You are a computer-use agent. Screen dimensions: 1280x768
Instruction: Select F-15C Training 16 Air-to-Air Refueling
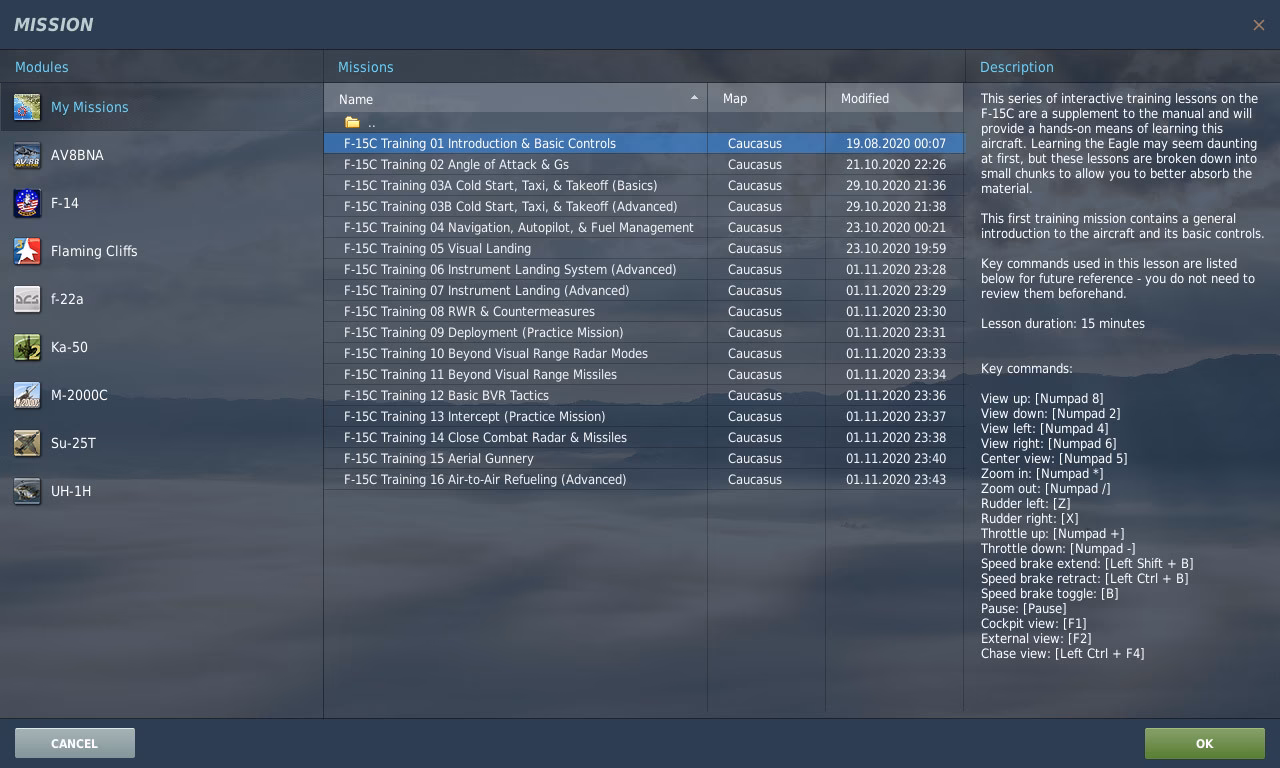click(x=486, y=479)
